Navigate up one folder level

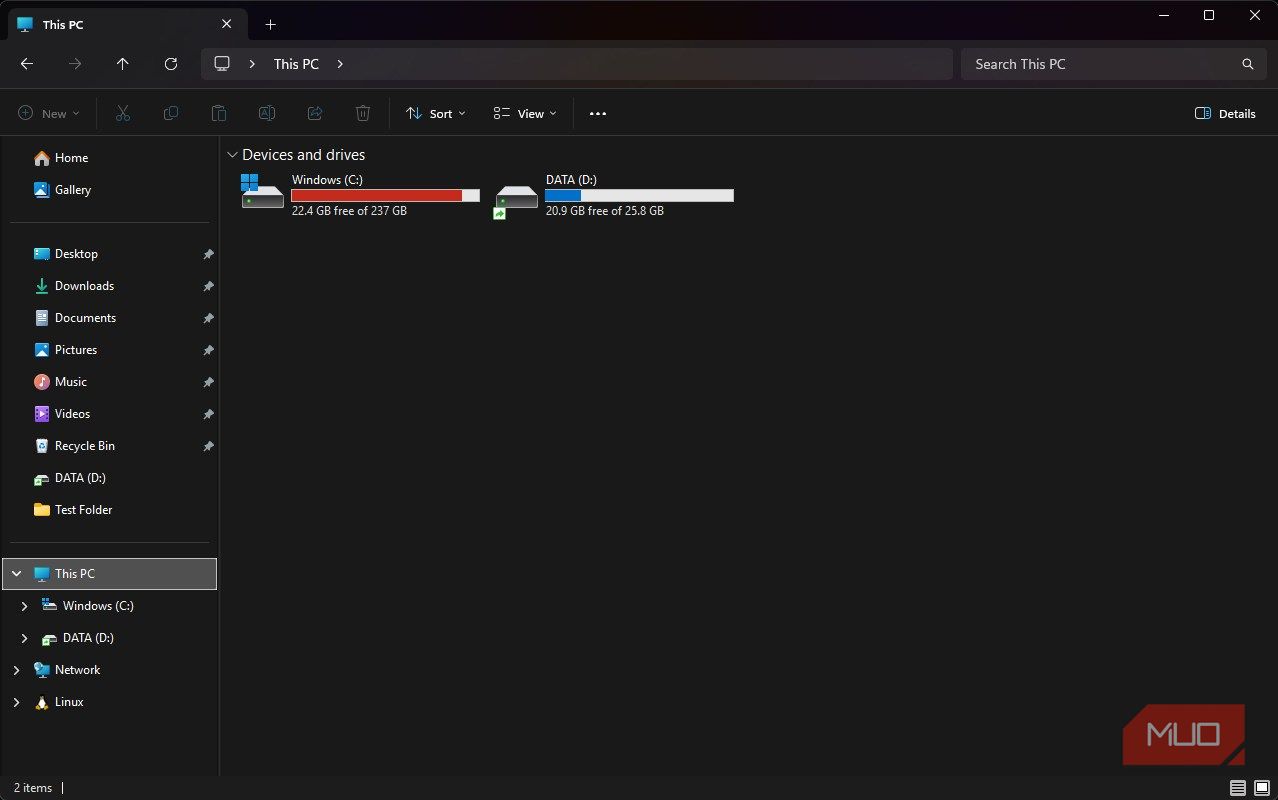tap(123, 64)
